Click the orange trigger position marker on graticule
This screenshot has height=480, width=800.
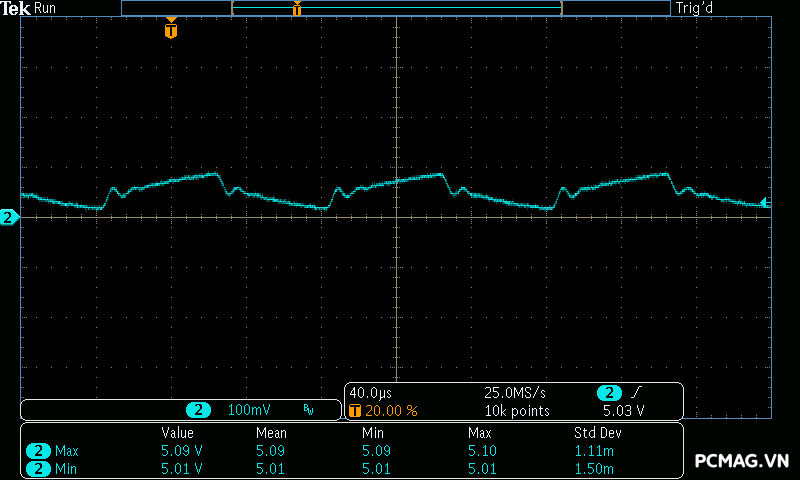171,30
